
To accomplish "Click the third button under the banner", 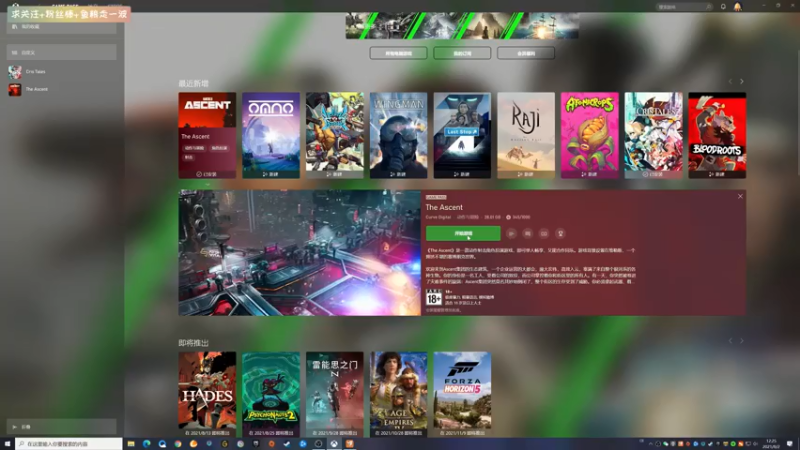I will coord(526,53).
